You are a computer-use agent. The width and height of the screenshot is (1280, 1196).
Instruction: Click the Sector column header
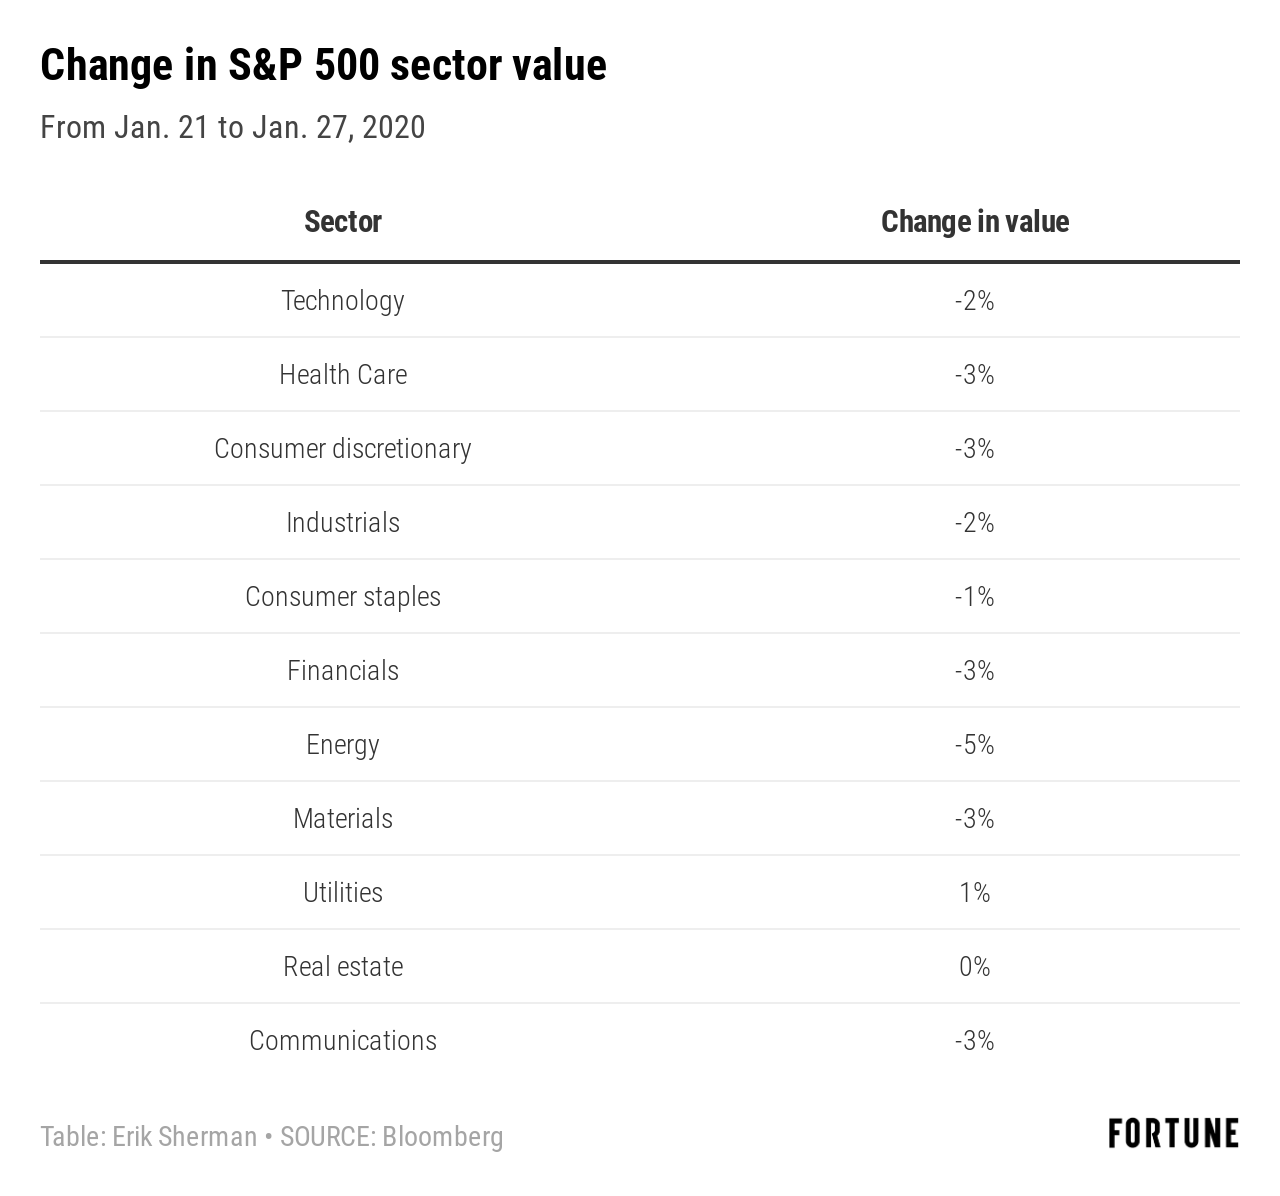pyautogui.click(x=343, y=222)
